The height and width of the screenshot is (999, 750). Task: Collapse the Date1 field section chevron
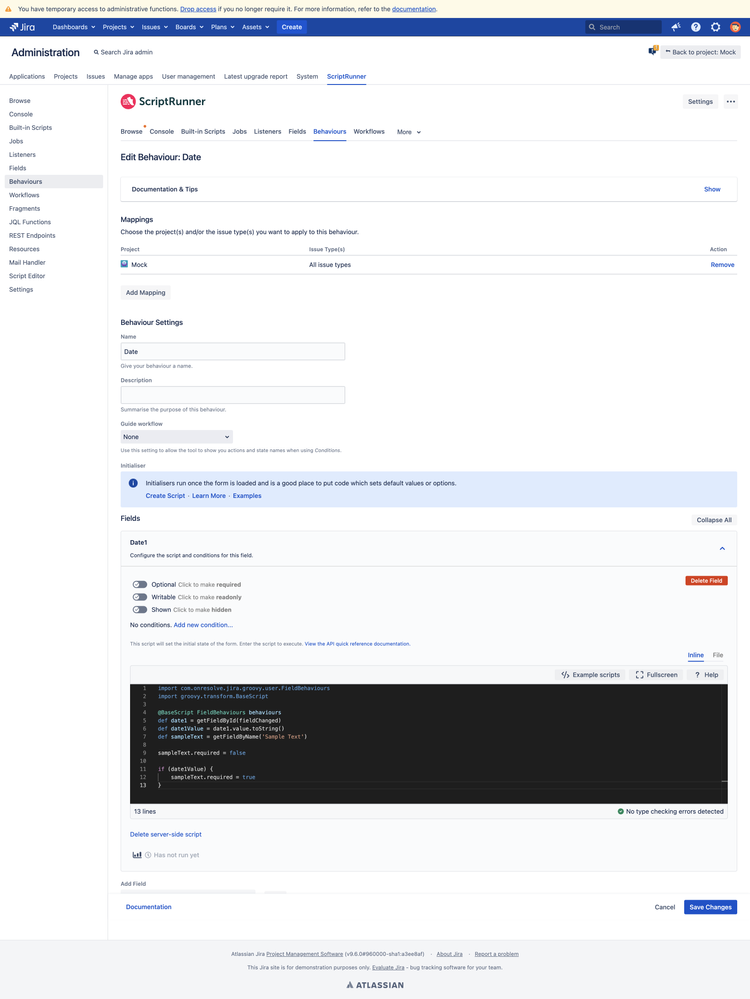tap(722, 548)
